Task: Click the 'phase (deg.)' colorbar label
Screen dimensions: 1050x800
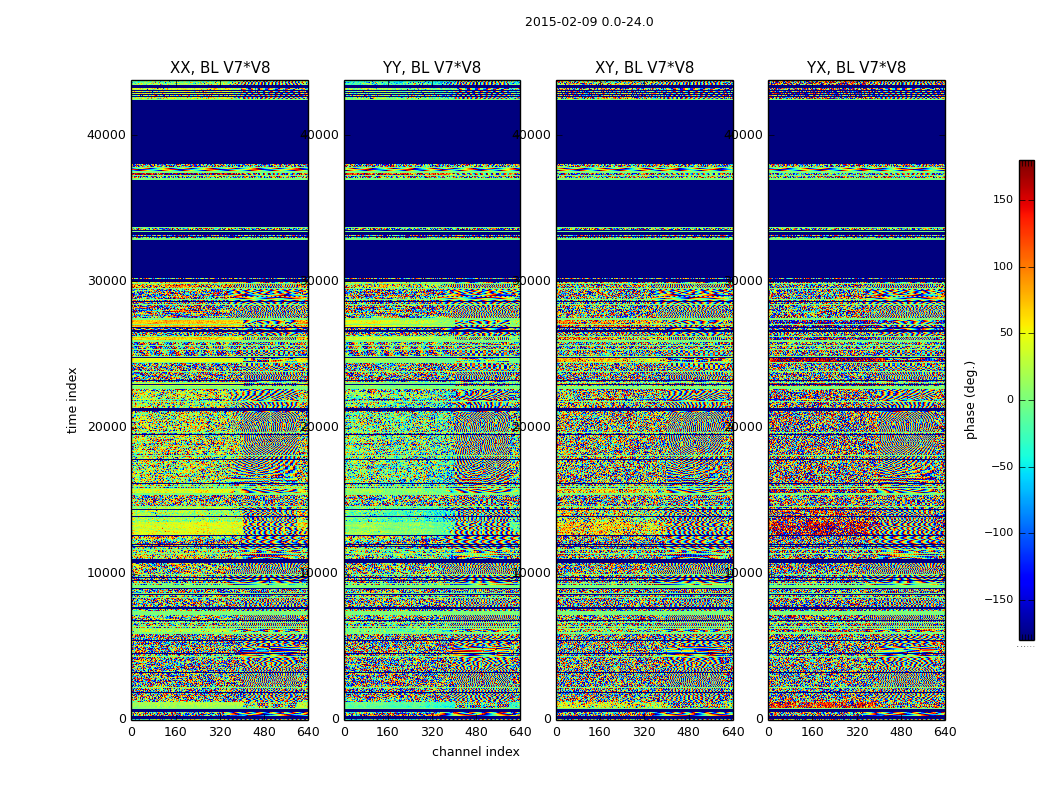Action: pyautogui.click(x=970, y=400)
